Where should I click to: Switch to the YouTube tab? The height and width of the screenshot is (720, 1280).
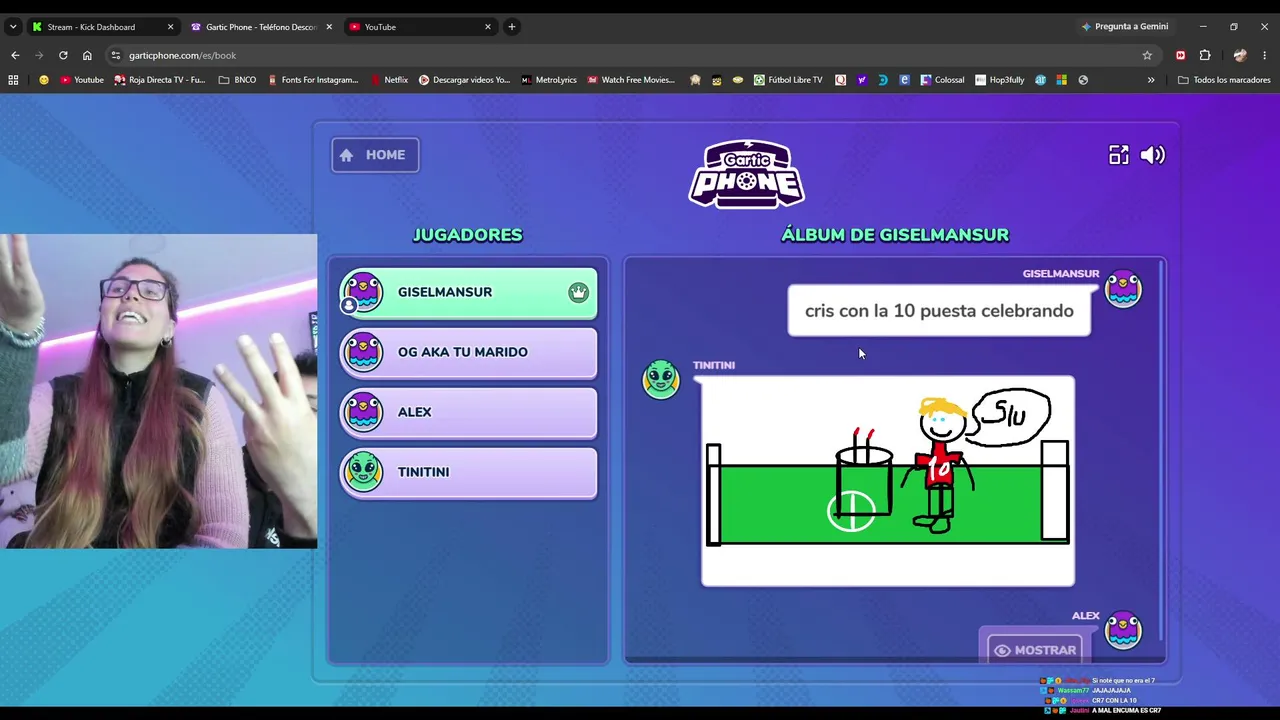[420, 27]
